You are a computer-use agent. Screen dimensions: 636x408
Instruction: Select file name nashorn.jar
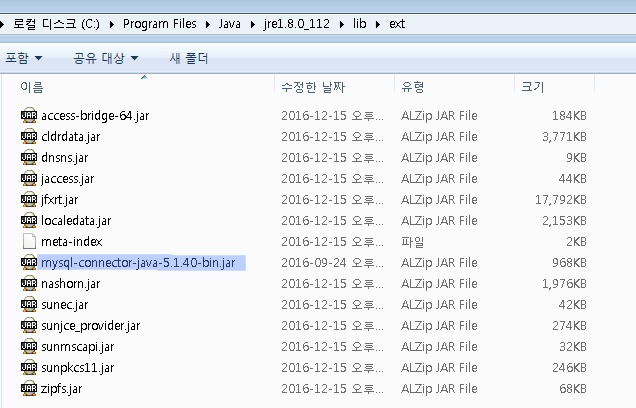tap(71, 284)
